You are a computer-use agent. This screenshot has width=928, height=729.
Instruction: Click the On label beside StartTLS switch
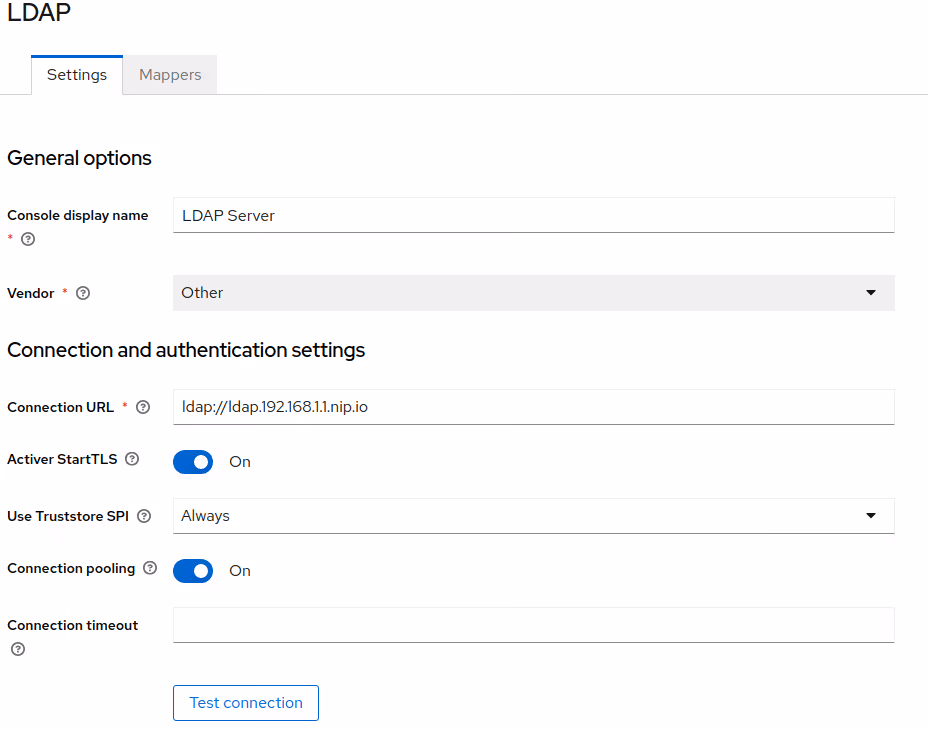point(240,462)
